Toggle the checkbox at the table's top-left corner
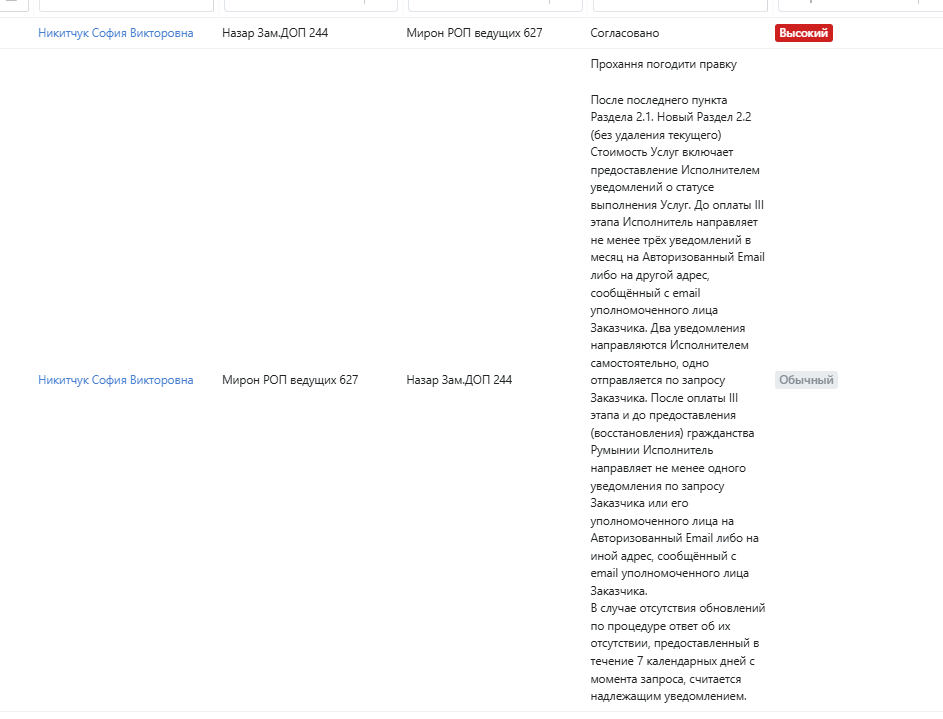This screenshot has width=943, height=719. tap(14, 4)
